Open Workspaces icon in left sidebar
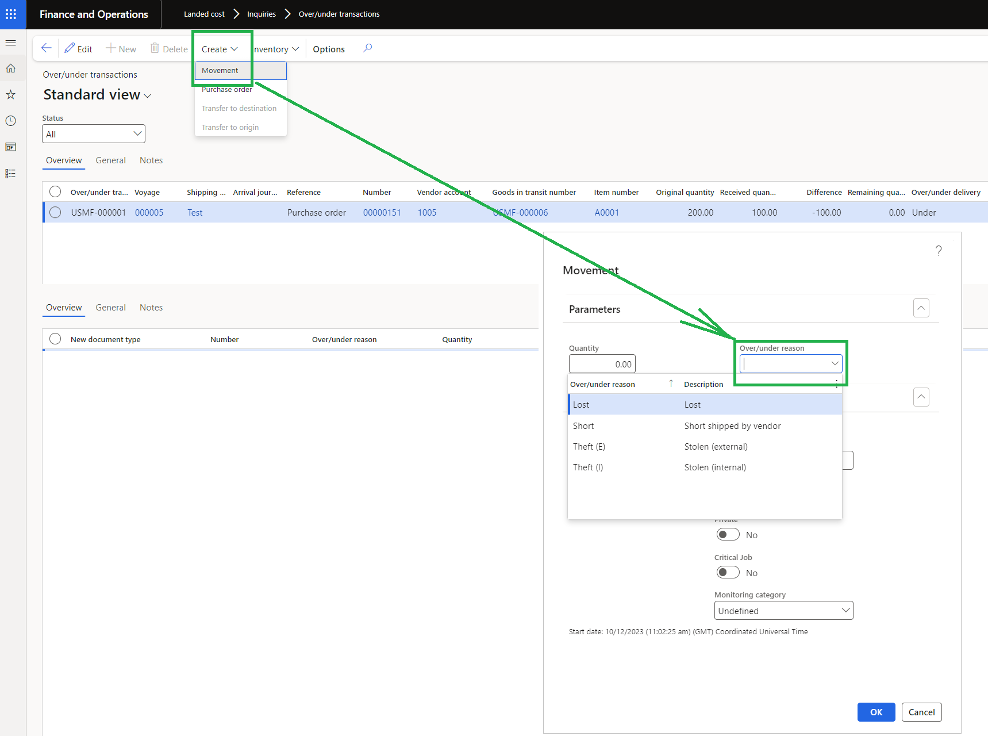989x737 pixels. click(x=11, y=147)
